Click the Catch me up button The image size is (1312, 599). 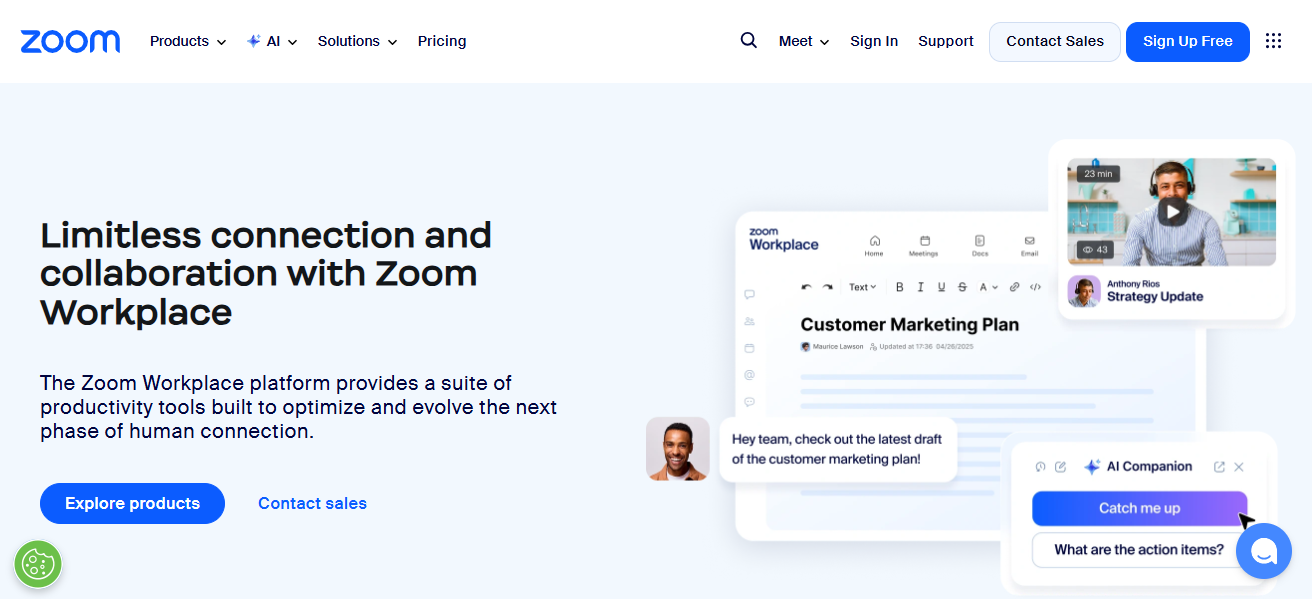(1139, 508)
